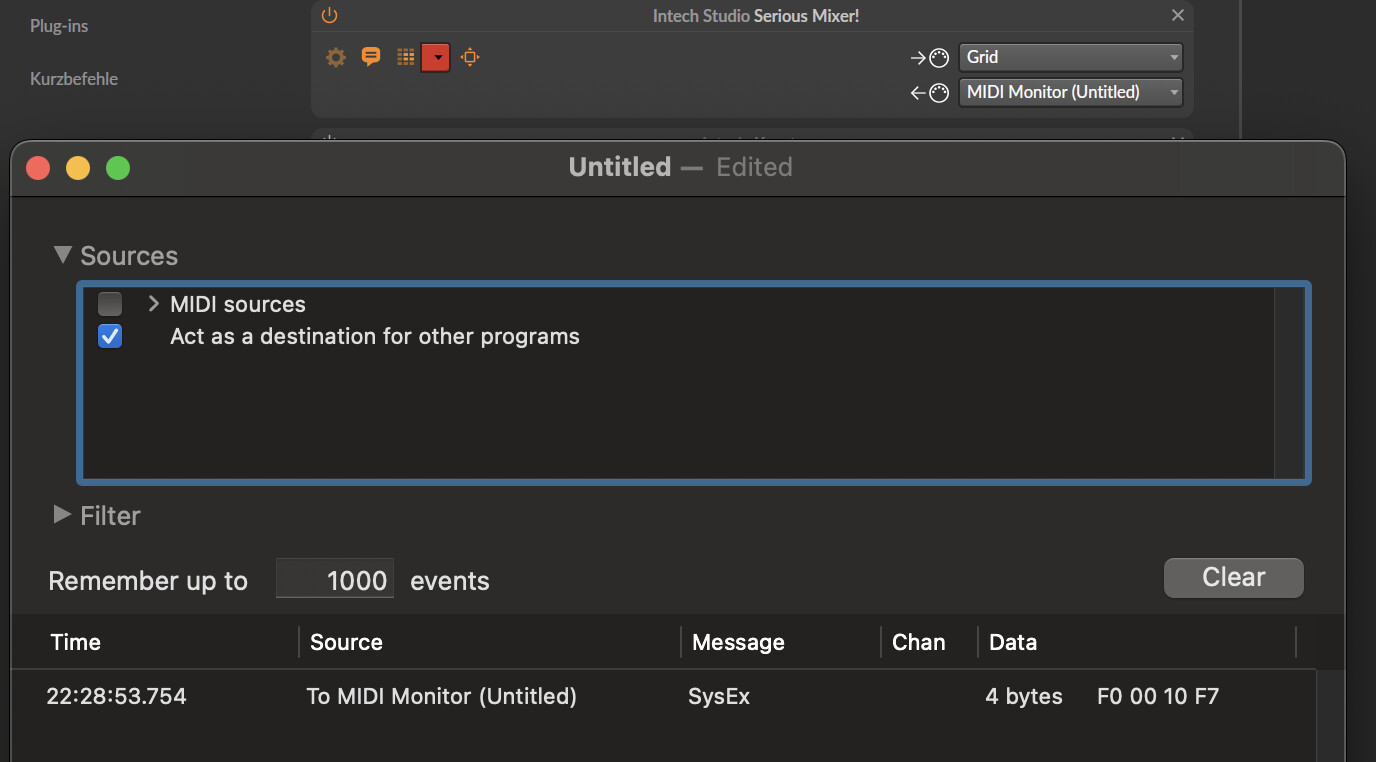Enable the MIDI sources checkbox
Image resolution: width=1376 pixels, height=762 pixels.
tap(110, 304)
